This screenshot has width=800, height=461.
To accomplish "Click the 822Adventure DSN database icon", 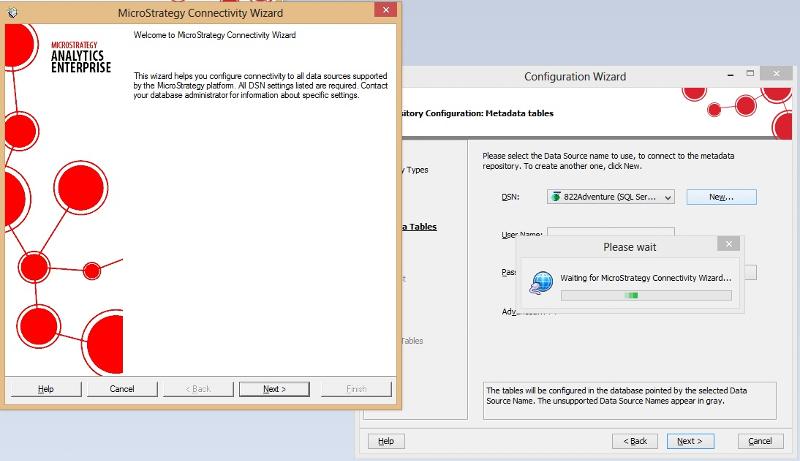I will pyautogui.click(x=556, y=197).
